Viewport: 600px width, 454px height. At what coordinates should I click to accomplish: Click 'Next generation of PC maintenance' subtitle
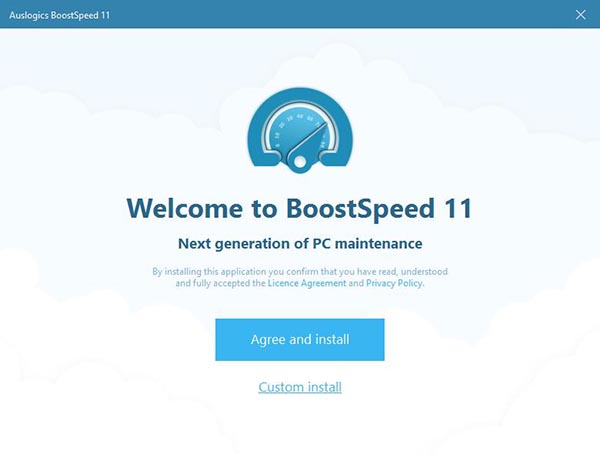coord(300,243)
